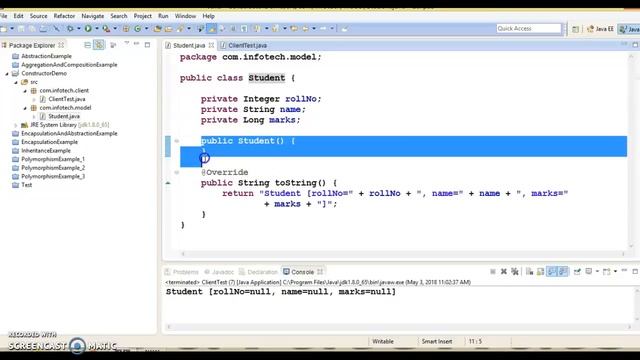Click the Forward navigation arrow in the toolbar

323,29
